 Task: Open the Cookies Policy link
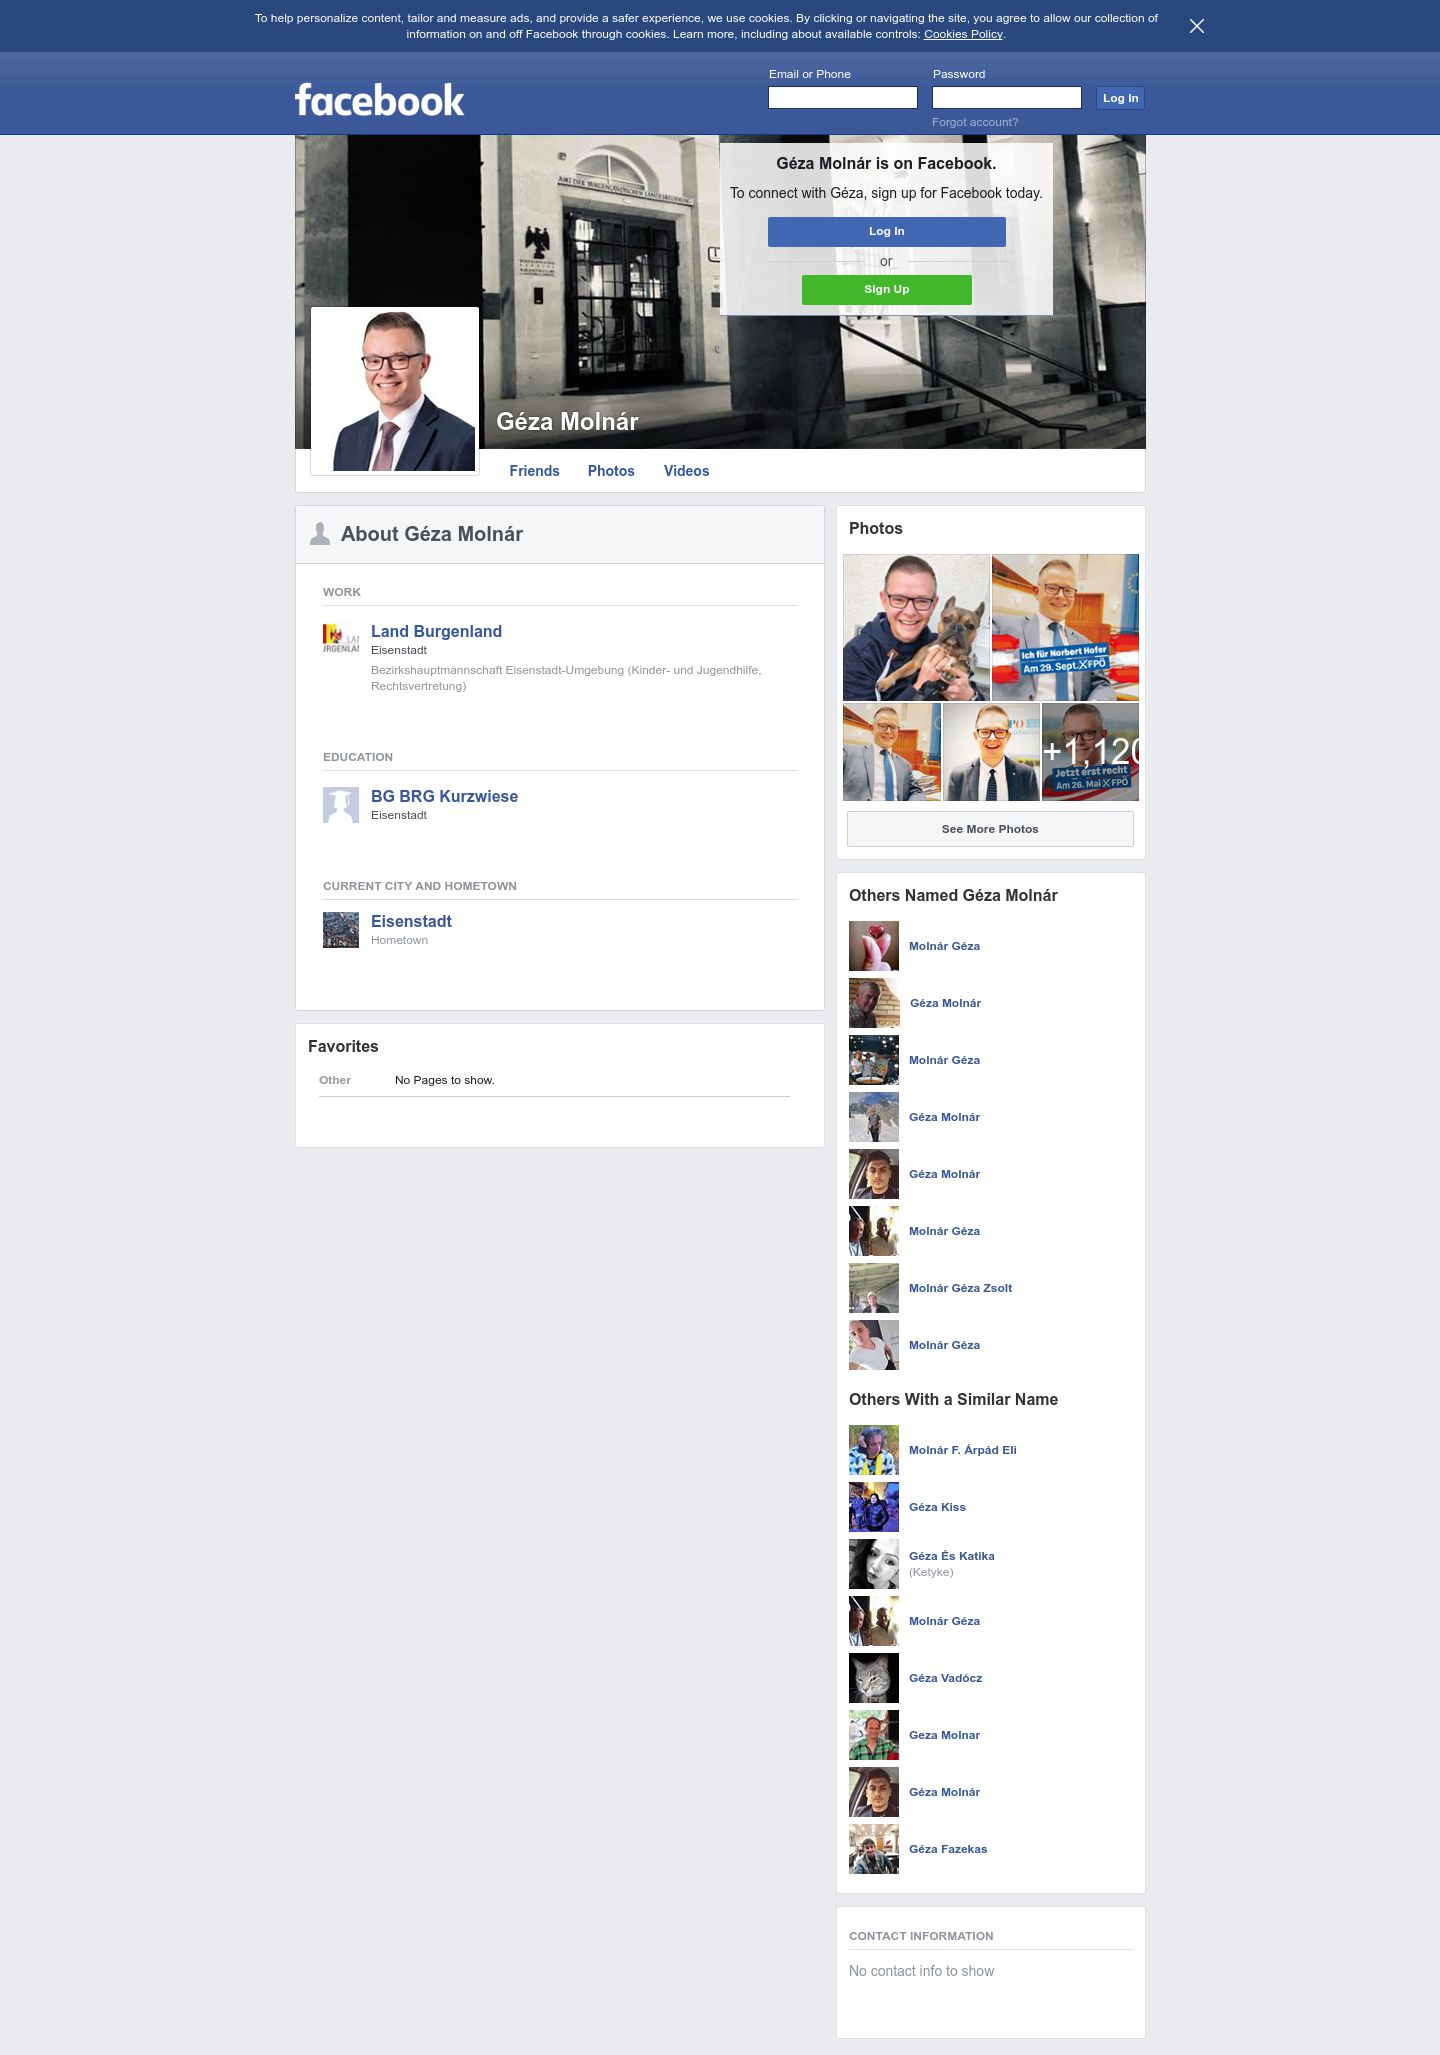[x=963, y=34]
